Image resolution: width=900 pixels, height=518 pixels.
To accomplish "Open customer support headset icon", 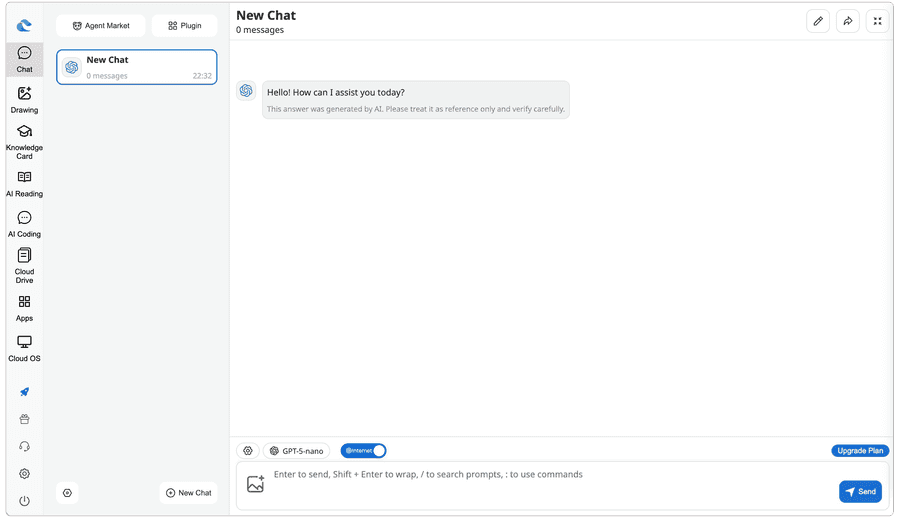I will pos(24,446).
